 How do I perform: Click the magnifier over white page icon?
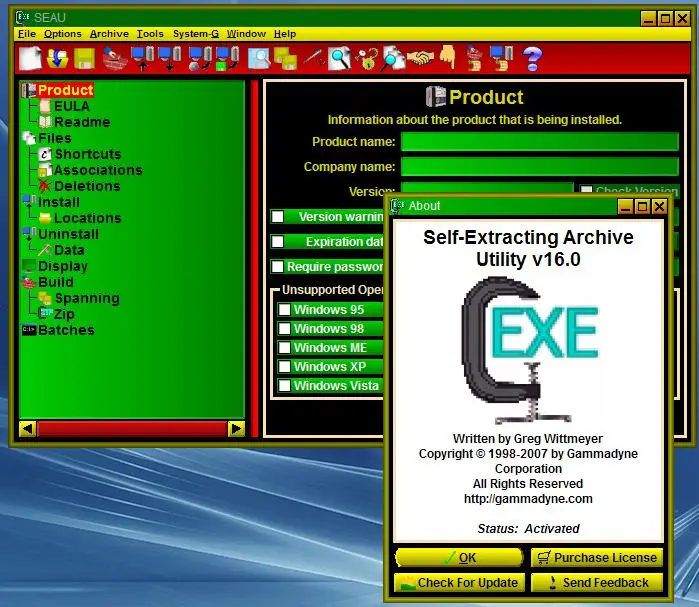tap(339, 58)
